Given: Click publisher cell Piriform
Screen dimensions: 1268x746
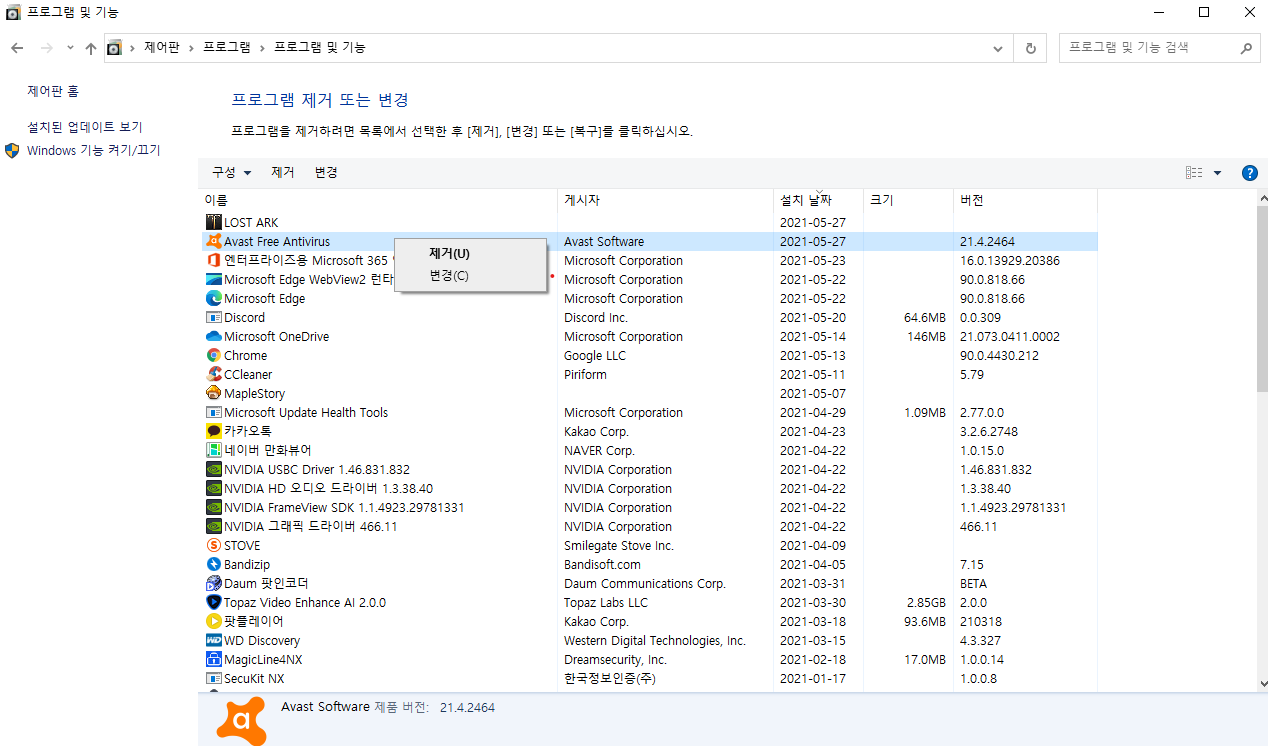Looking at the screenshot, I should [x=585, y=374].
